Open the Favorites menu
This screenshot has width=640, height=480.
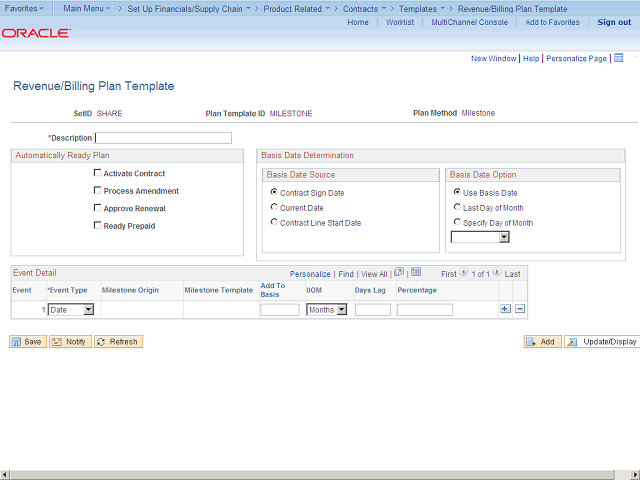point(24,8)
